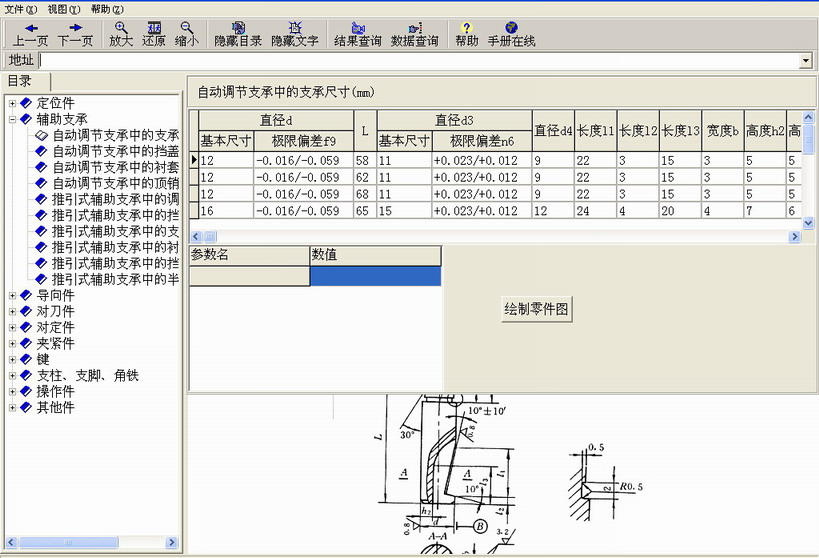This screenshot has height=558, width=819.
Task: Select tree item 推引式辅助支承中的支
Action: [115, 231]
